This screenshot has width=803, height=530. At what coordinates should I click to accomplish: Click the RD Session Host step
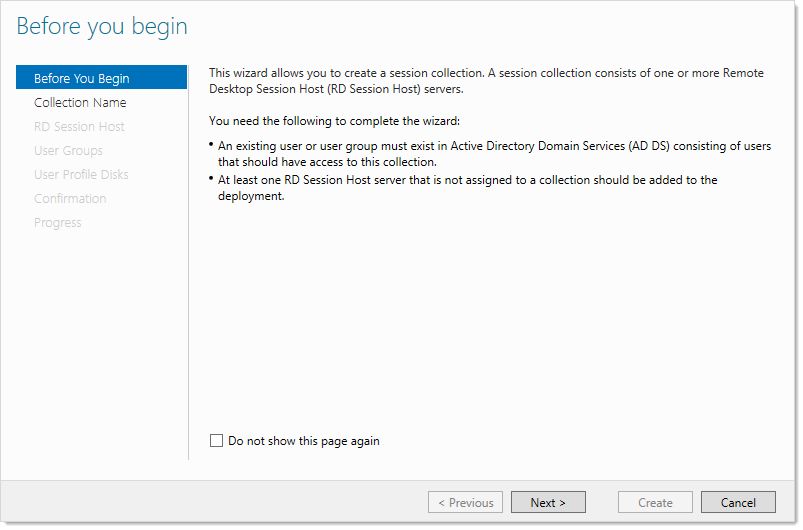[79, 126]
